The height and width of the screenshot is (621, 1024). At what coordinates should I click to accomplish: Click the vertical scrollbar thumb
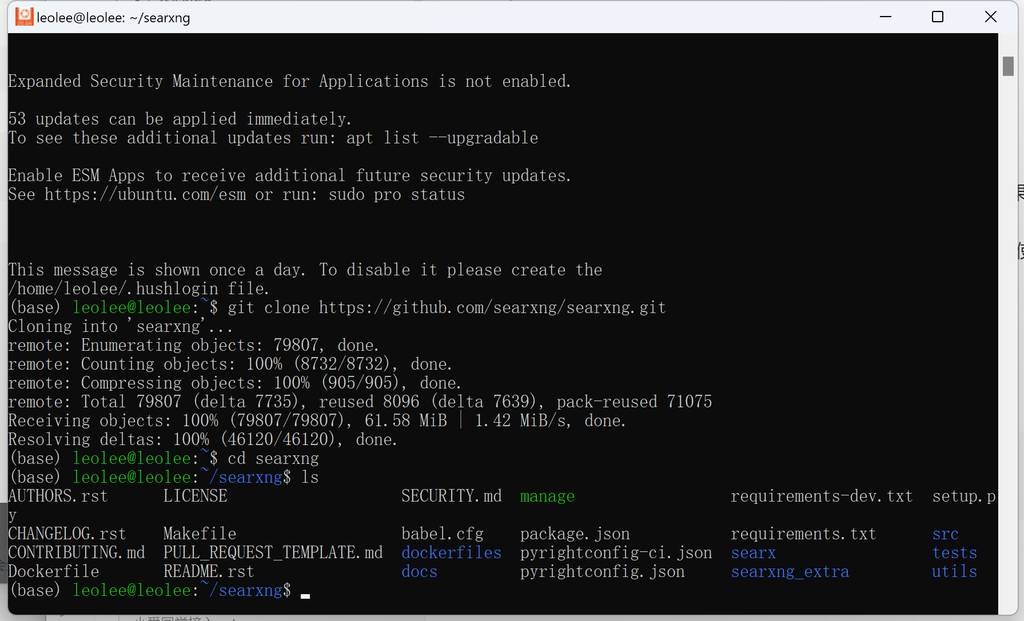[1008, 66]
